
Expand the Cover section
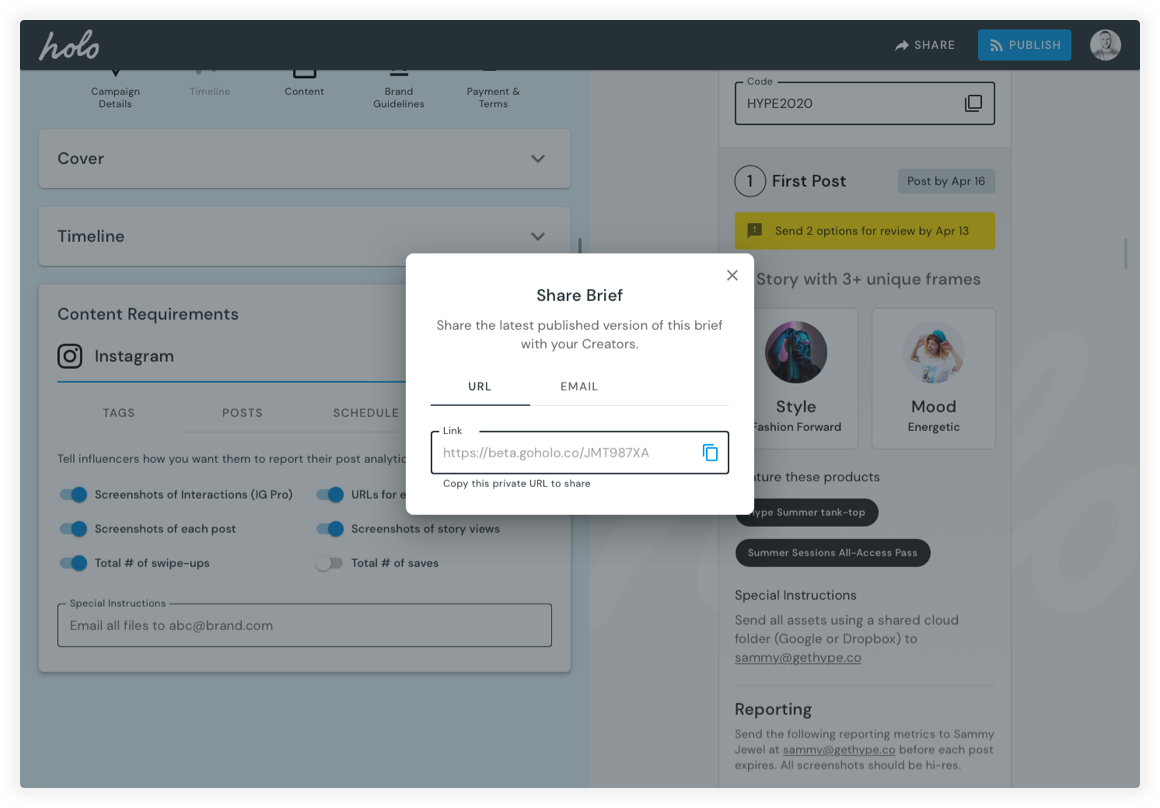(538, 159)
